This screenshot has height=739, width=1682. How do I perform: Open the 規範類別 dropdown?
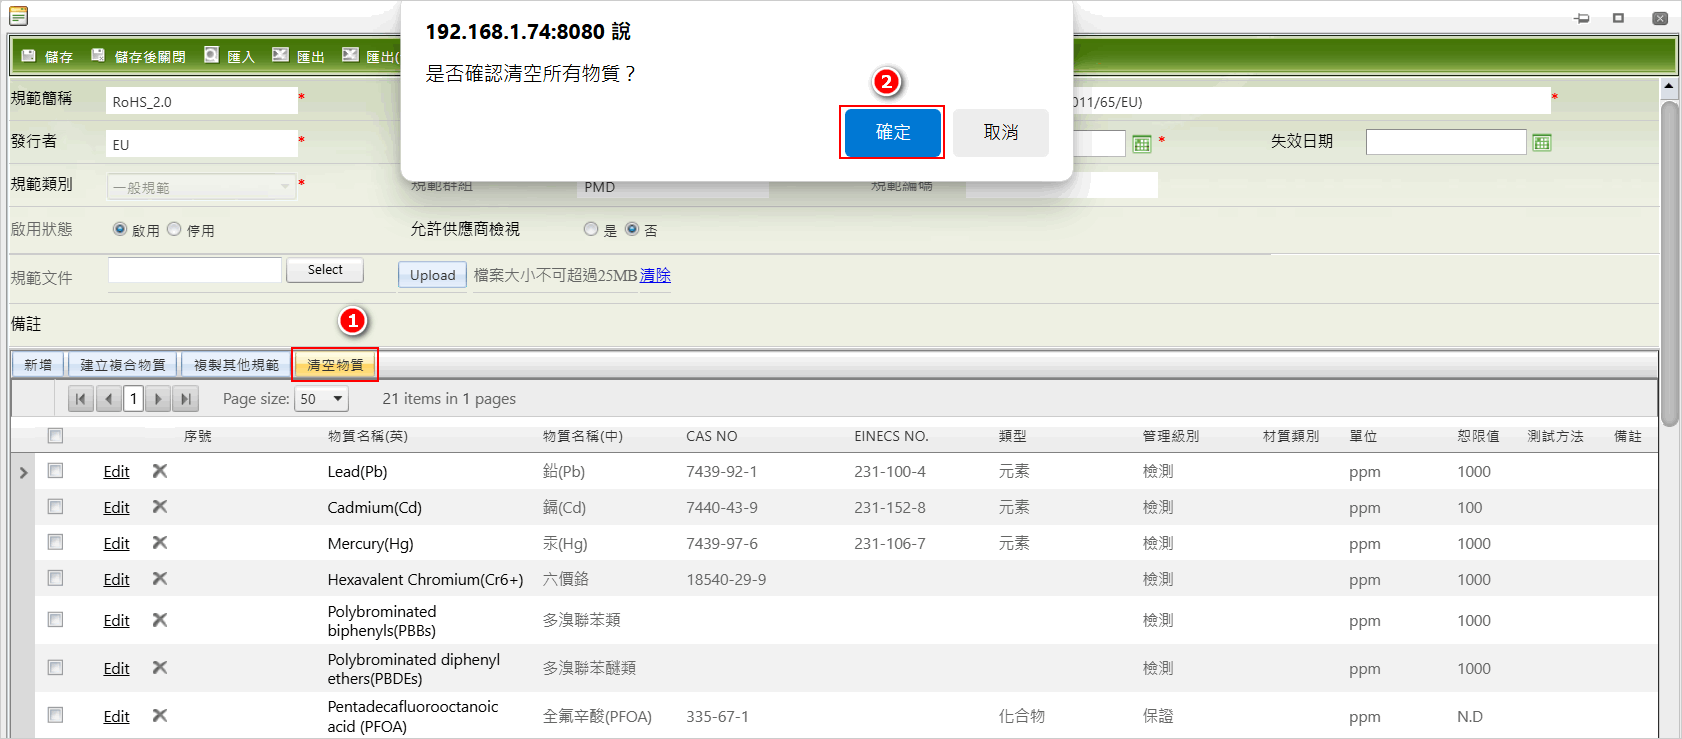202,187
